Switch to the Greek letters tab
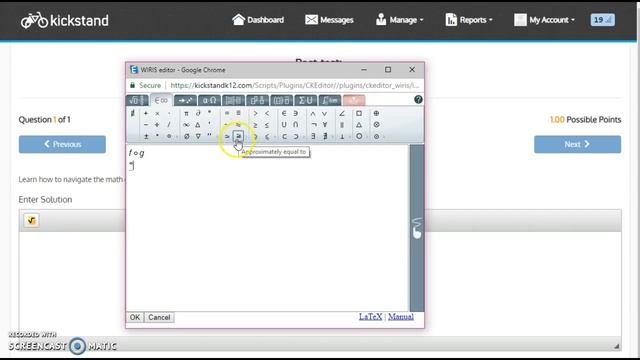Screen dimensions: 640x360 (x=209, y=100)
